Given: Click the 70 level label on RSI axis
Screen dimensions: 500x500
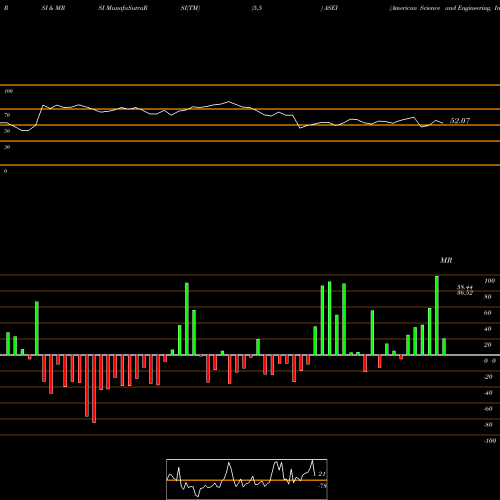Looking at the screenshot, I should click(7, 115).
